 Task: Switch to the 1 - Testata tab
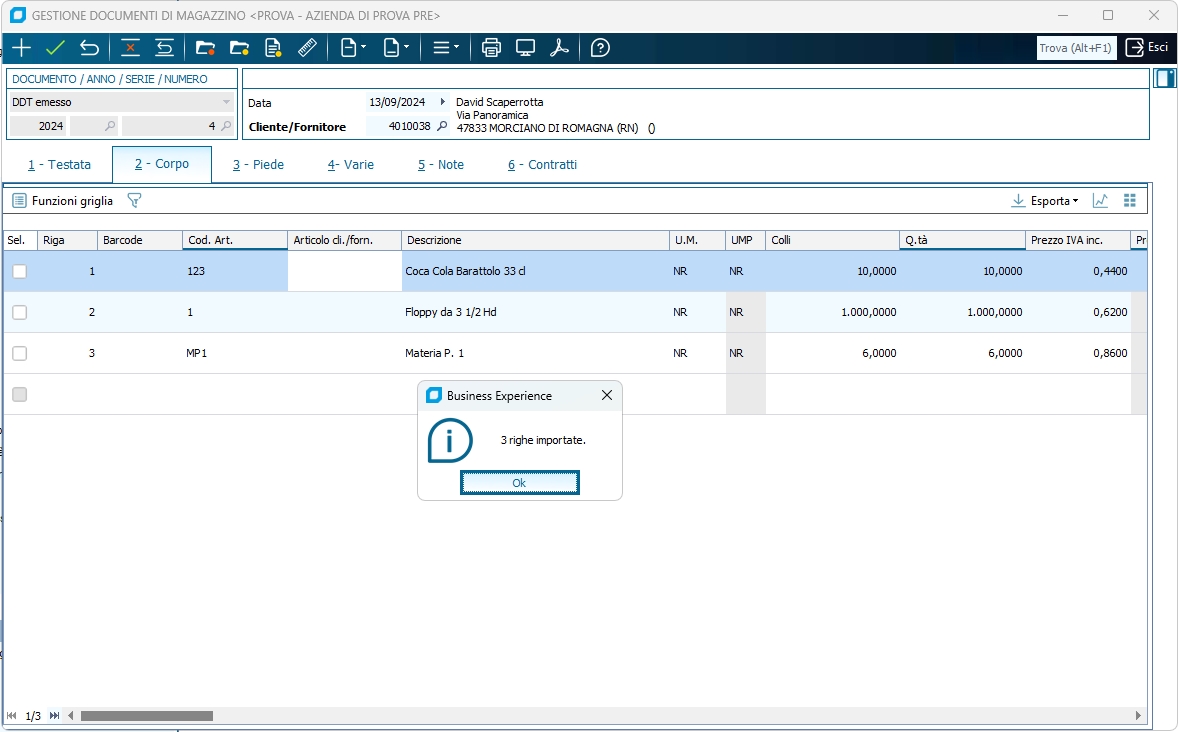click(59, 165)
